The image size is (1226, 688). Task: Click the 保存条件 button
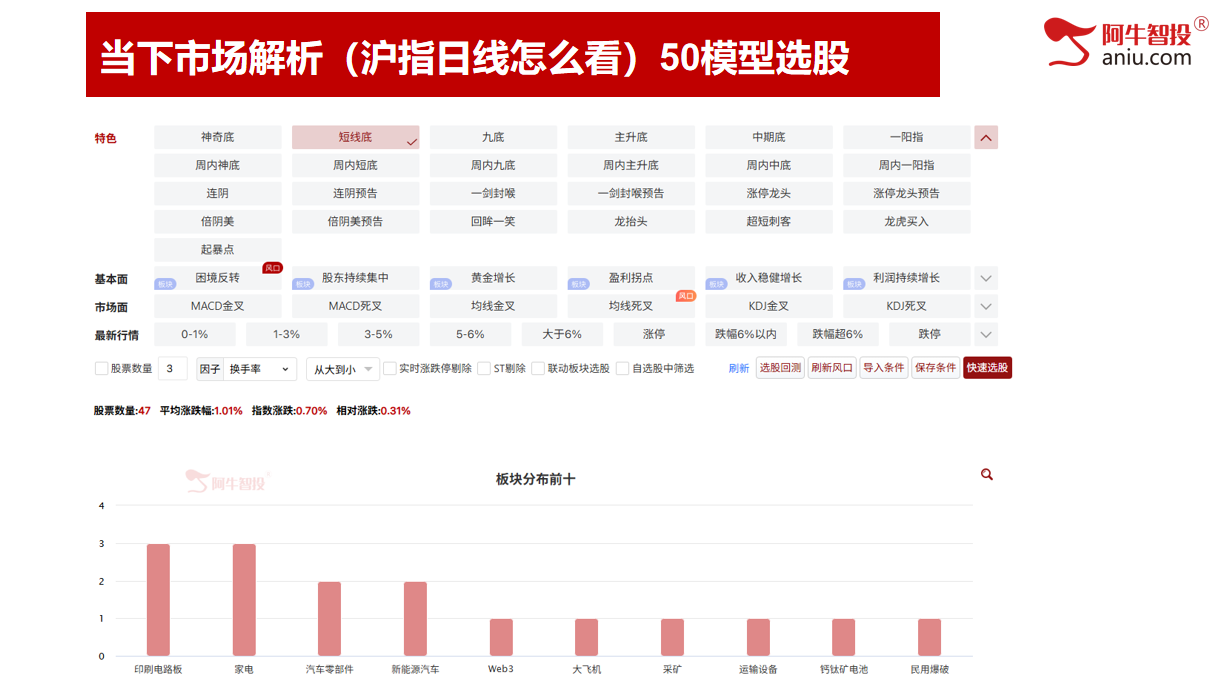(x=935, y=368)
